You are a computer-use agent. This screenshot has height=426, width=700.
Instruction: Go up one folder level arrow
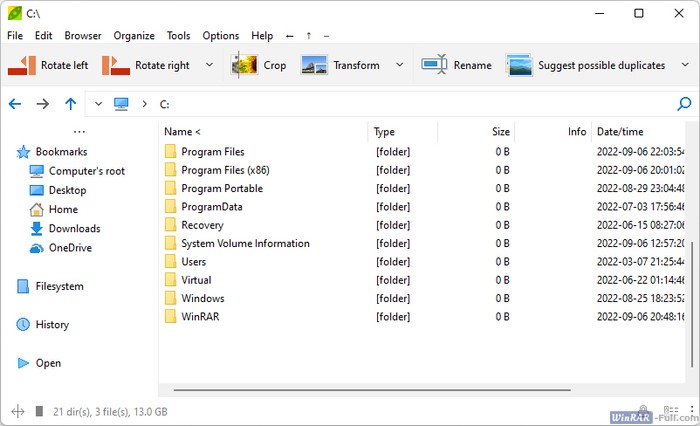70,103
